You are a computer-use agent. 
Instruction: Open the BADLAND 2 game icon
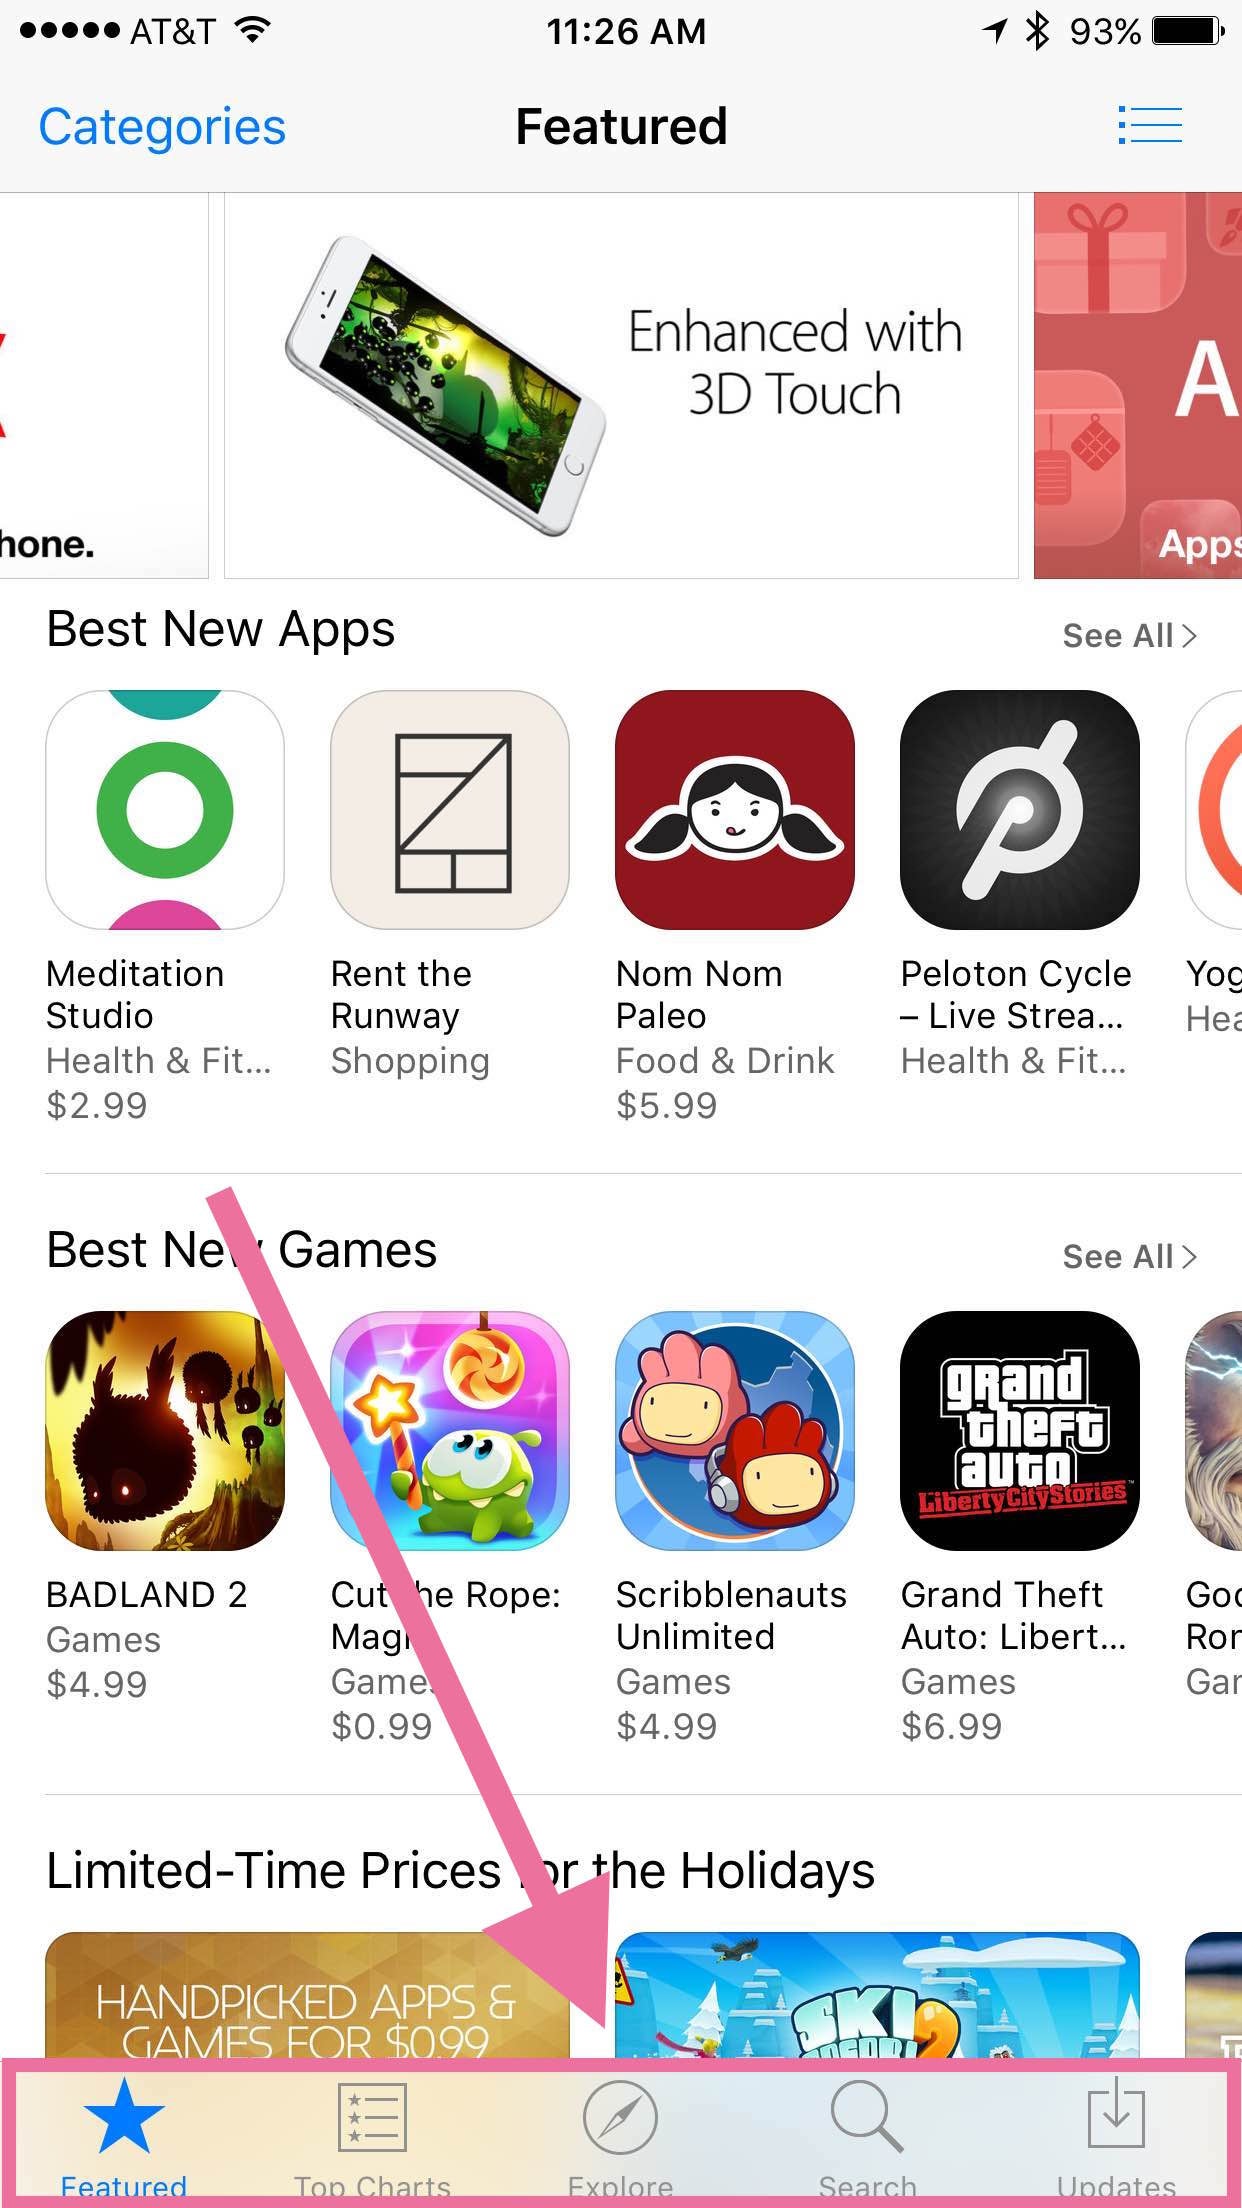click(x=165, y=1431)
